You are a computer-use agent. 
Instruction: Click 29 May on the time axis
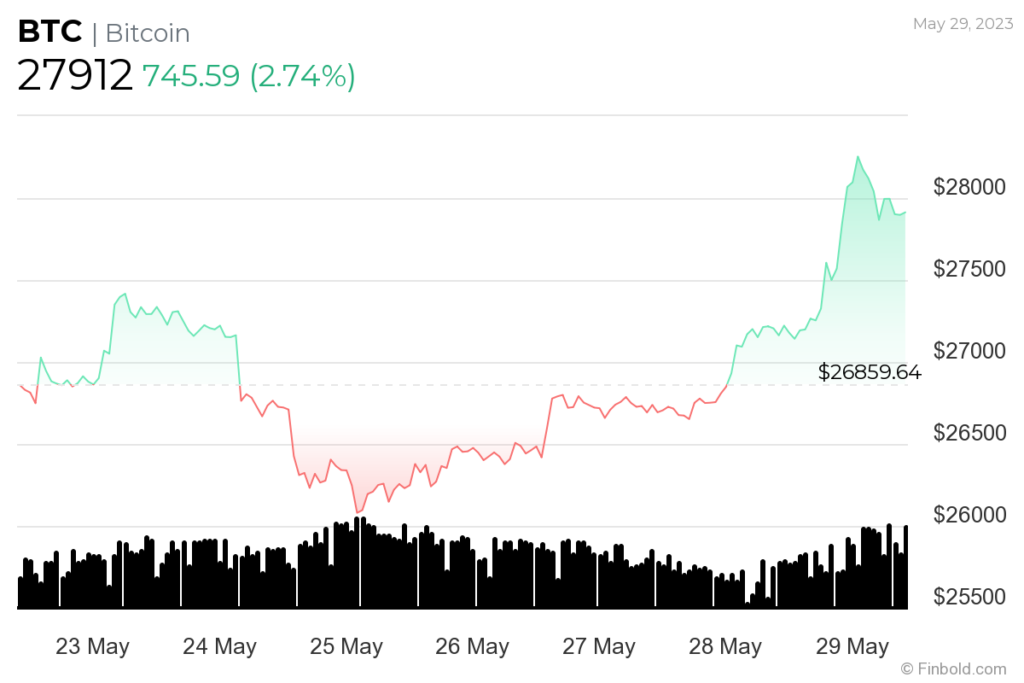(852, 647)
